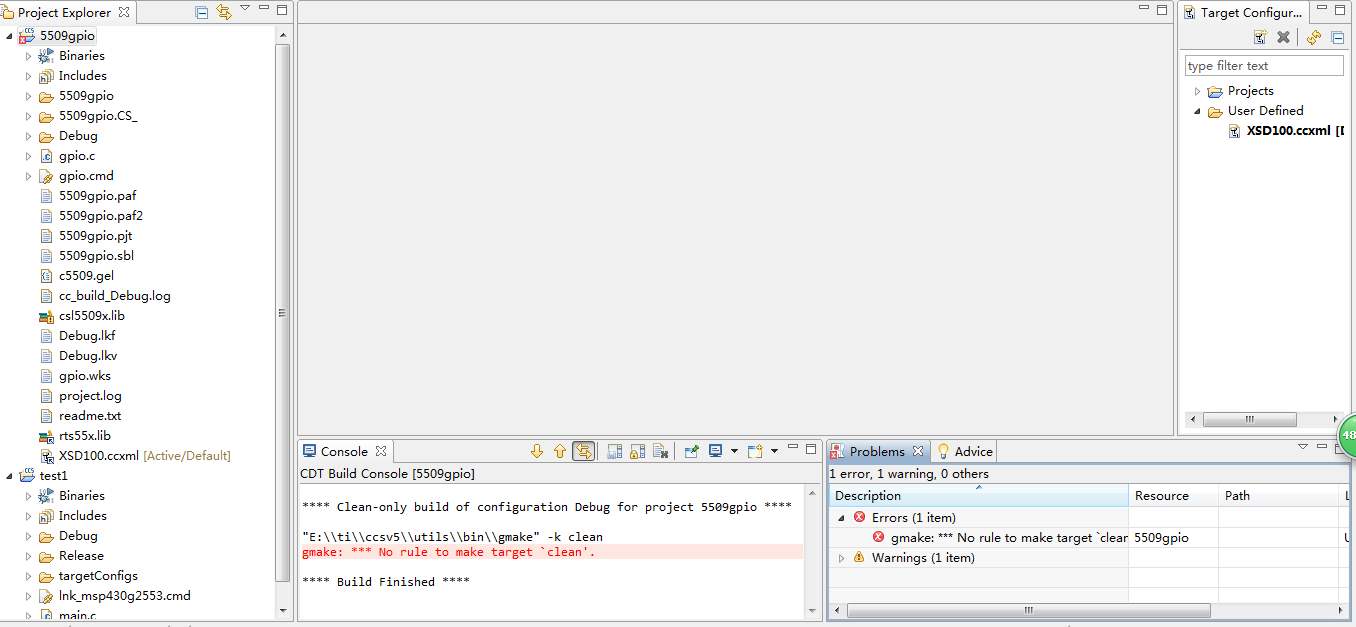Click the type filter text field
The image size is (1356, 627).
pos(1264,66)
